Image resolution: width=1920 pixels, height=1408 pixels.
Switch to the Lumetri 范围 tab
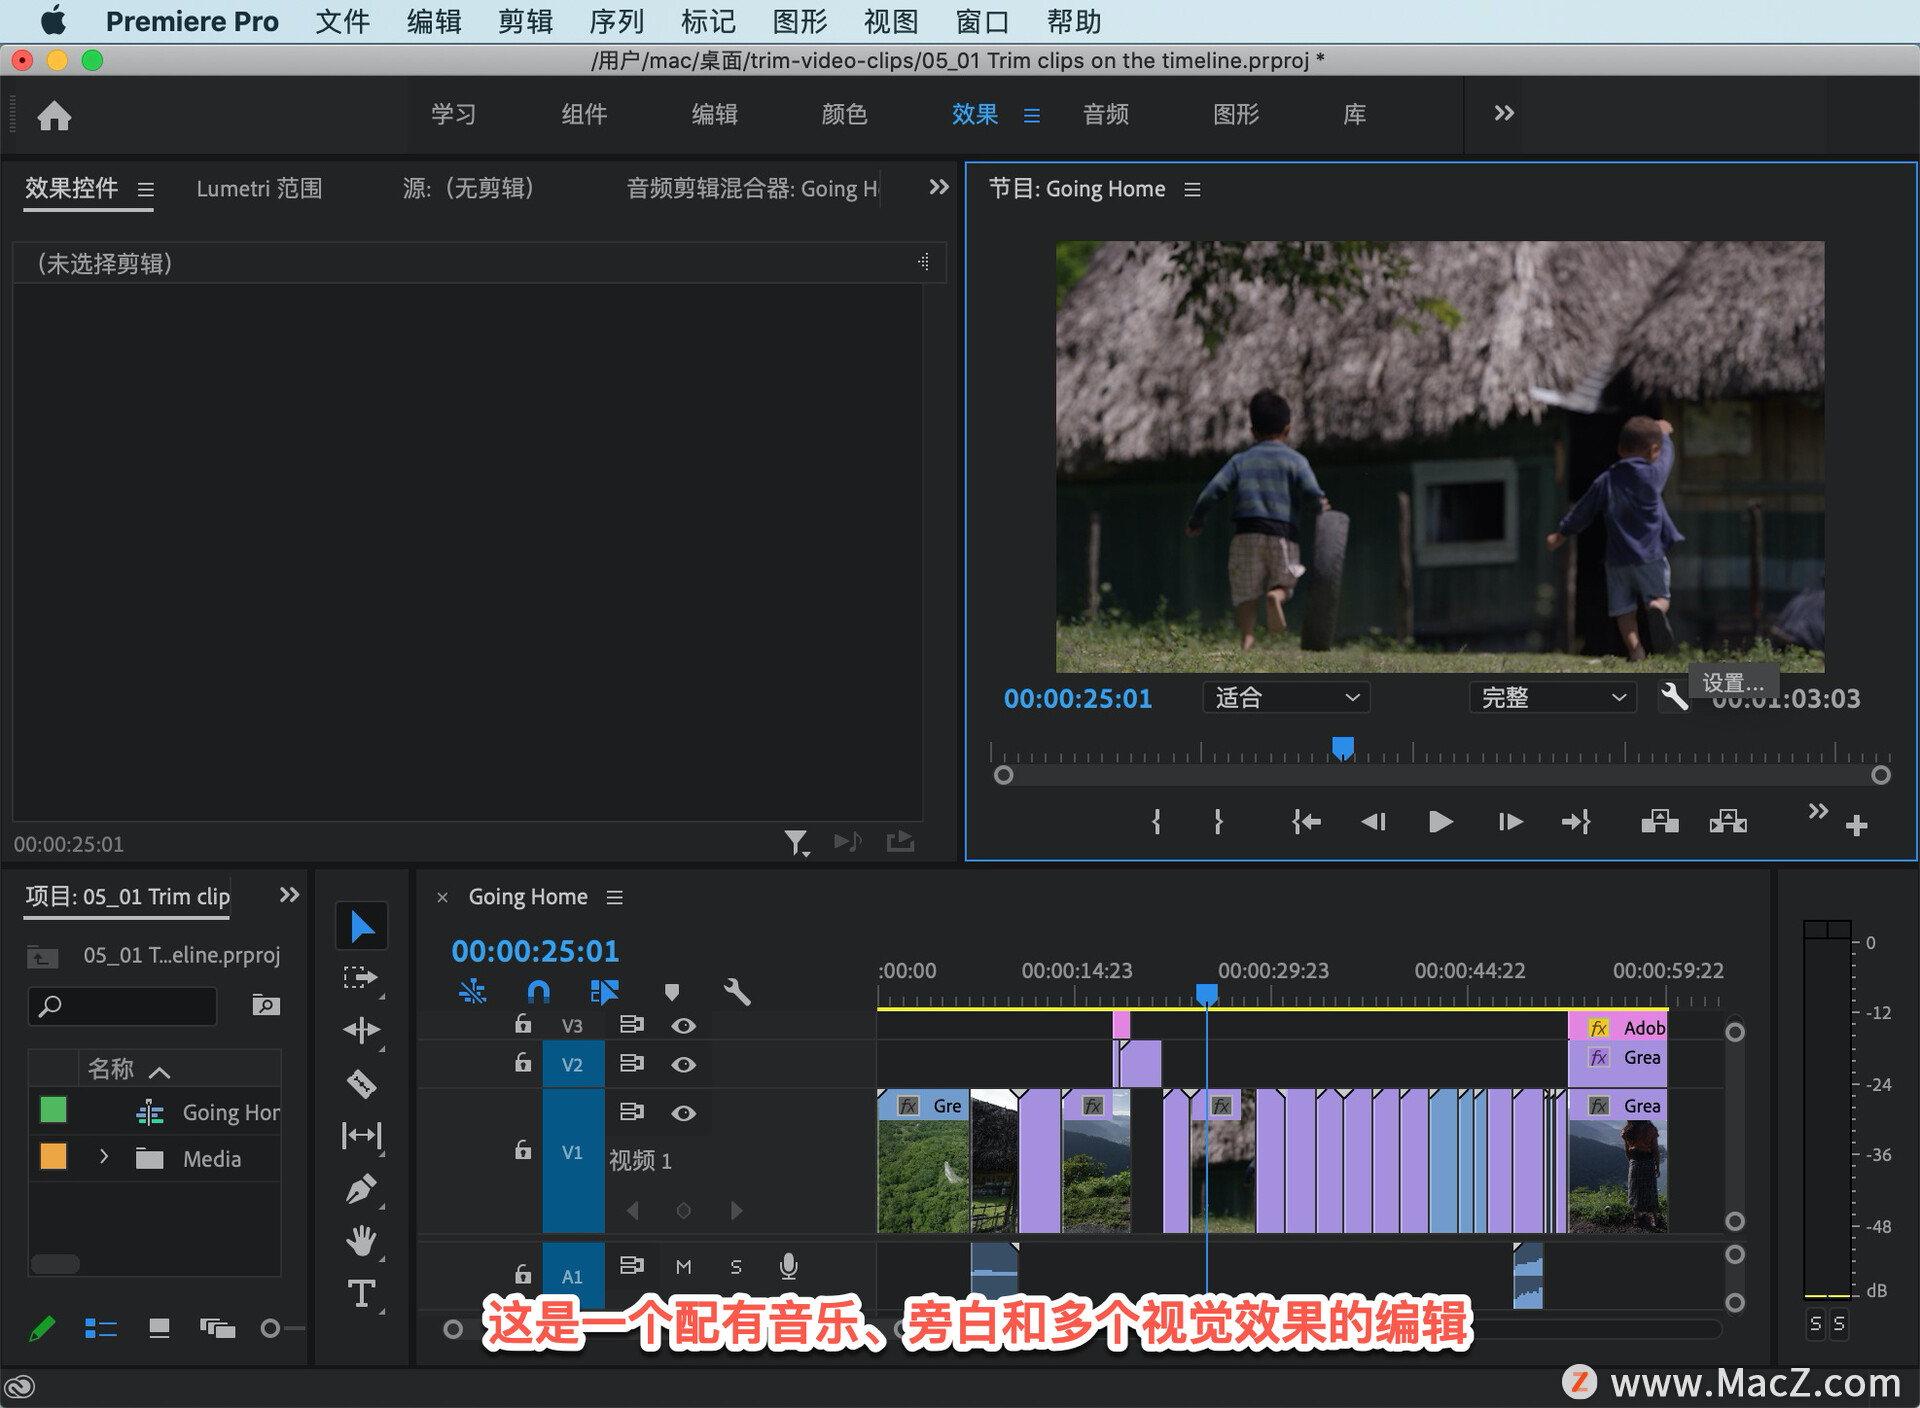(x=259, y=188)
